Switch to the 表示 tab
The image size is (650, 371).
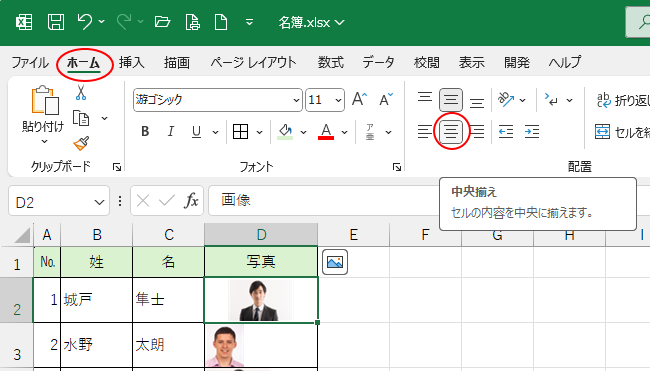tap(471, 63)
